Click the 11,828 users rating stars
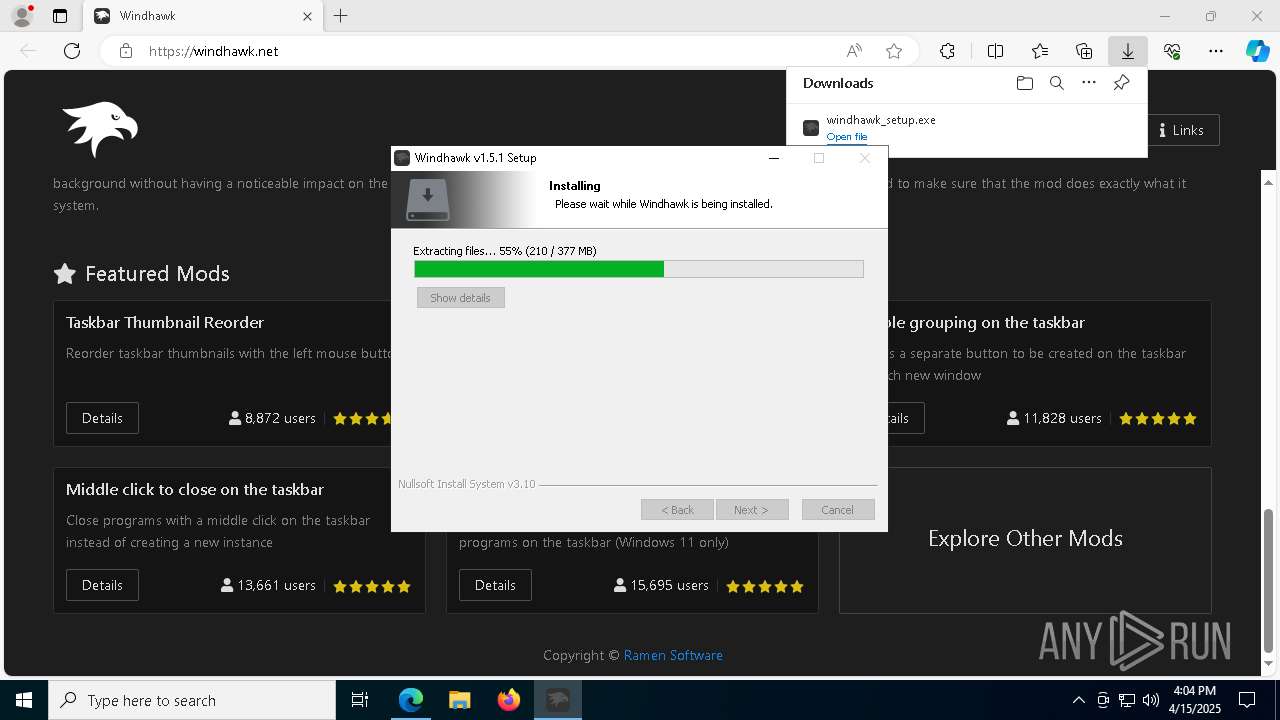Viewport: 1280px width, 720px height. pyautogui.click(x=1158, y=419)
